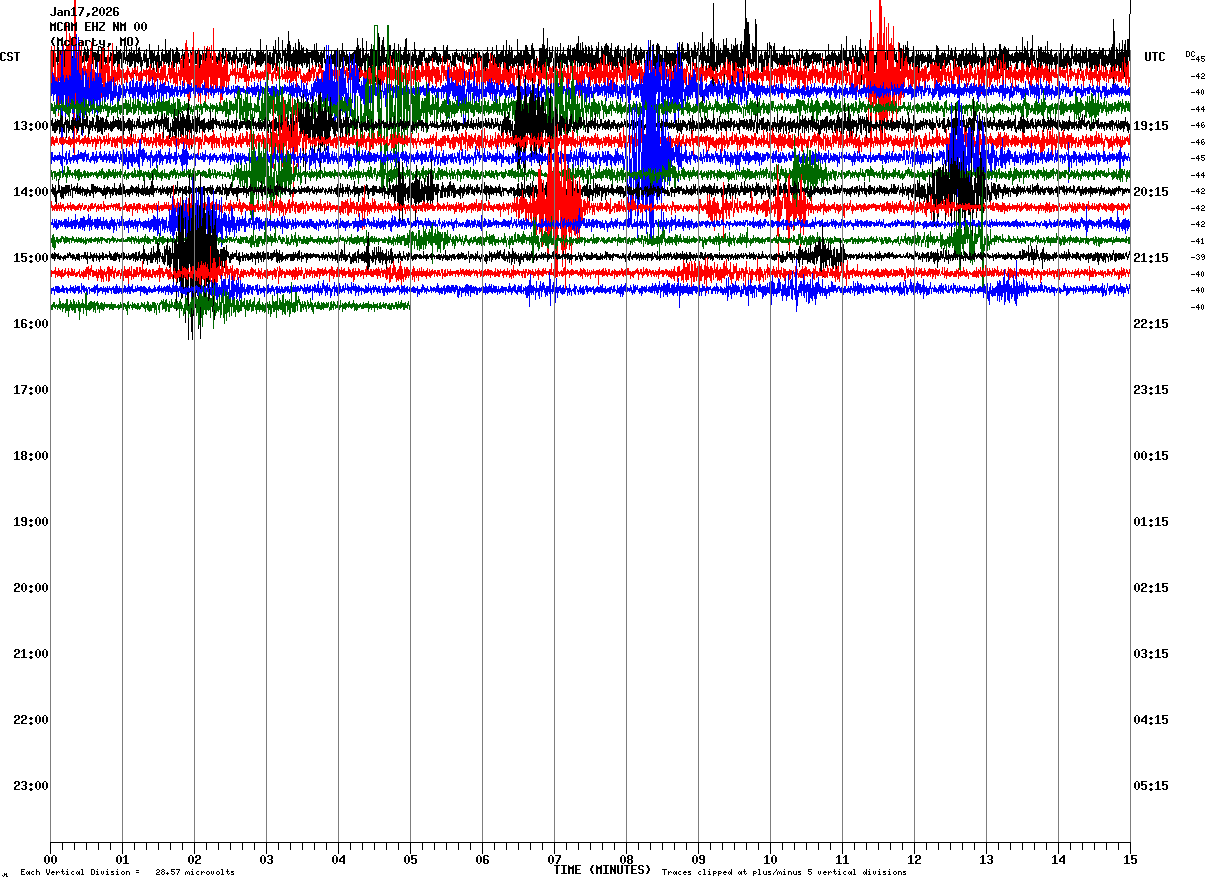Click minute tick label "11" on time axis
The width and height of the screenshot is (1210, 886).
tap(842, 860)
